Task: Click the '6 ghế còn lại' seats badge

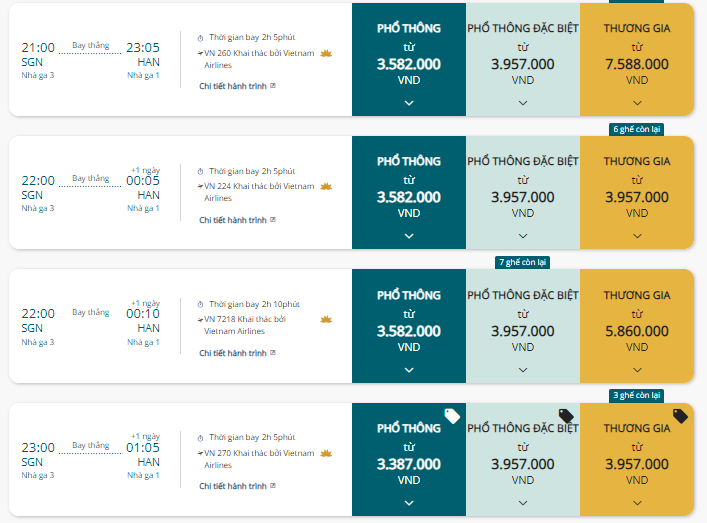Action: [x=636, y=129]
